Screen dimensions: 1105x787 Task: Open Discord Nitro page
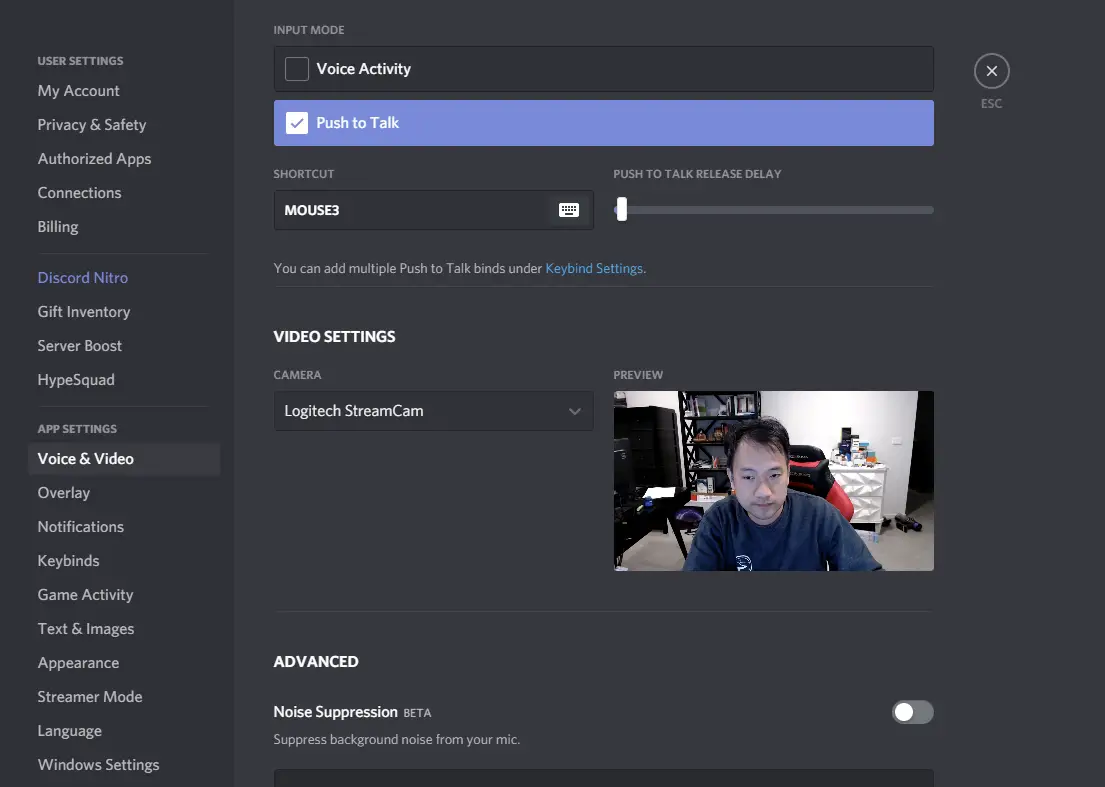(x=82, y=278)
